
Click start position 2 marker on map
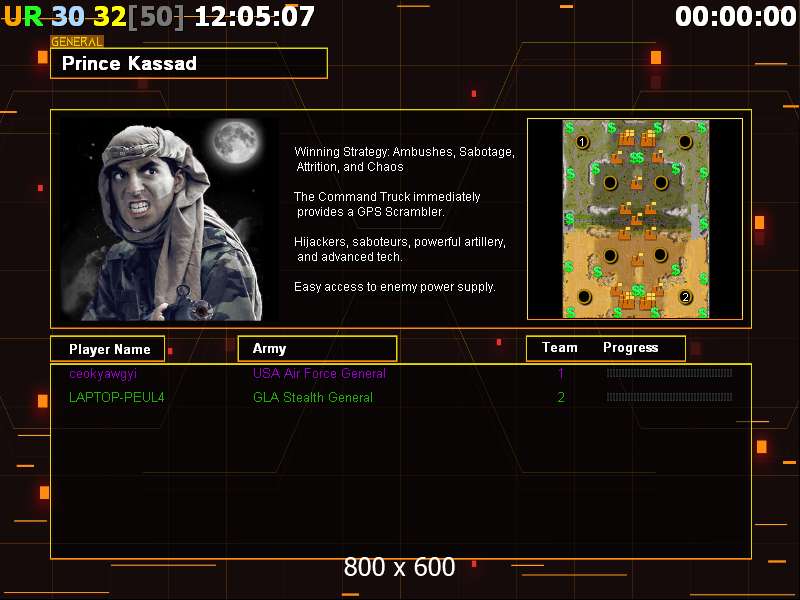point(685,296)
